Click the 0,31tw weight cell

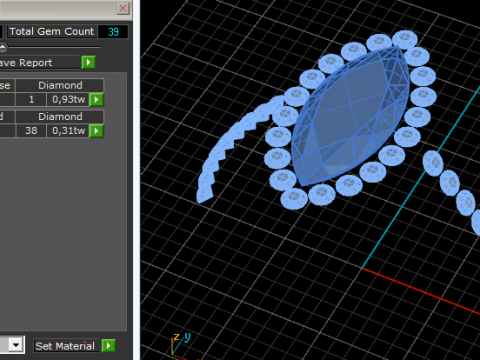pyautogui.click(x=68, y=131)
